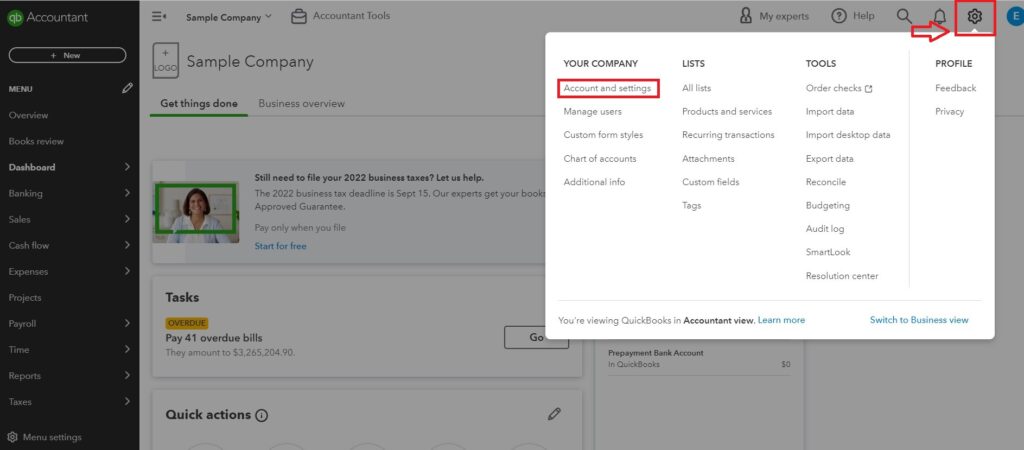The width and height of the screenshot is (1024, 450).
Task: Open Audit log
Action: pos(825,229)
